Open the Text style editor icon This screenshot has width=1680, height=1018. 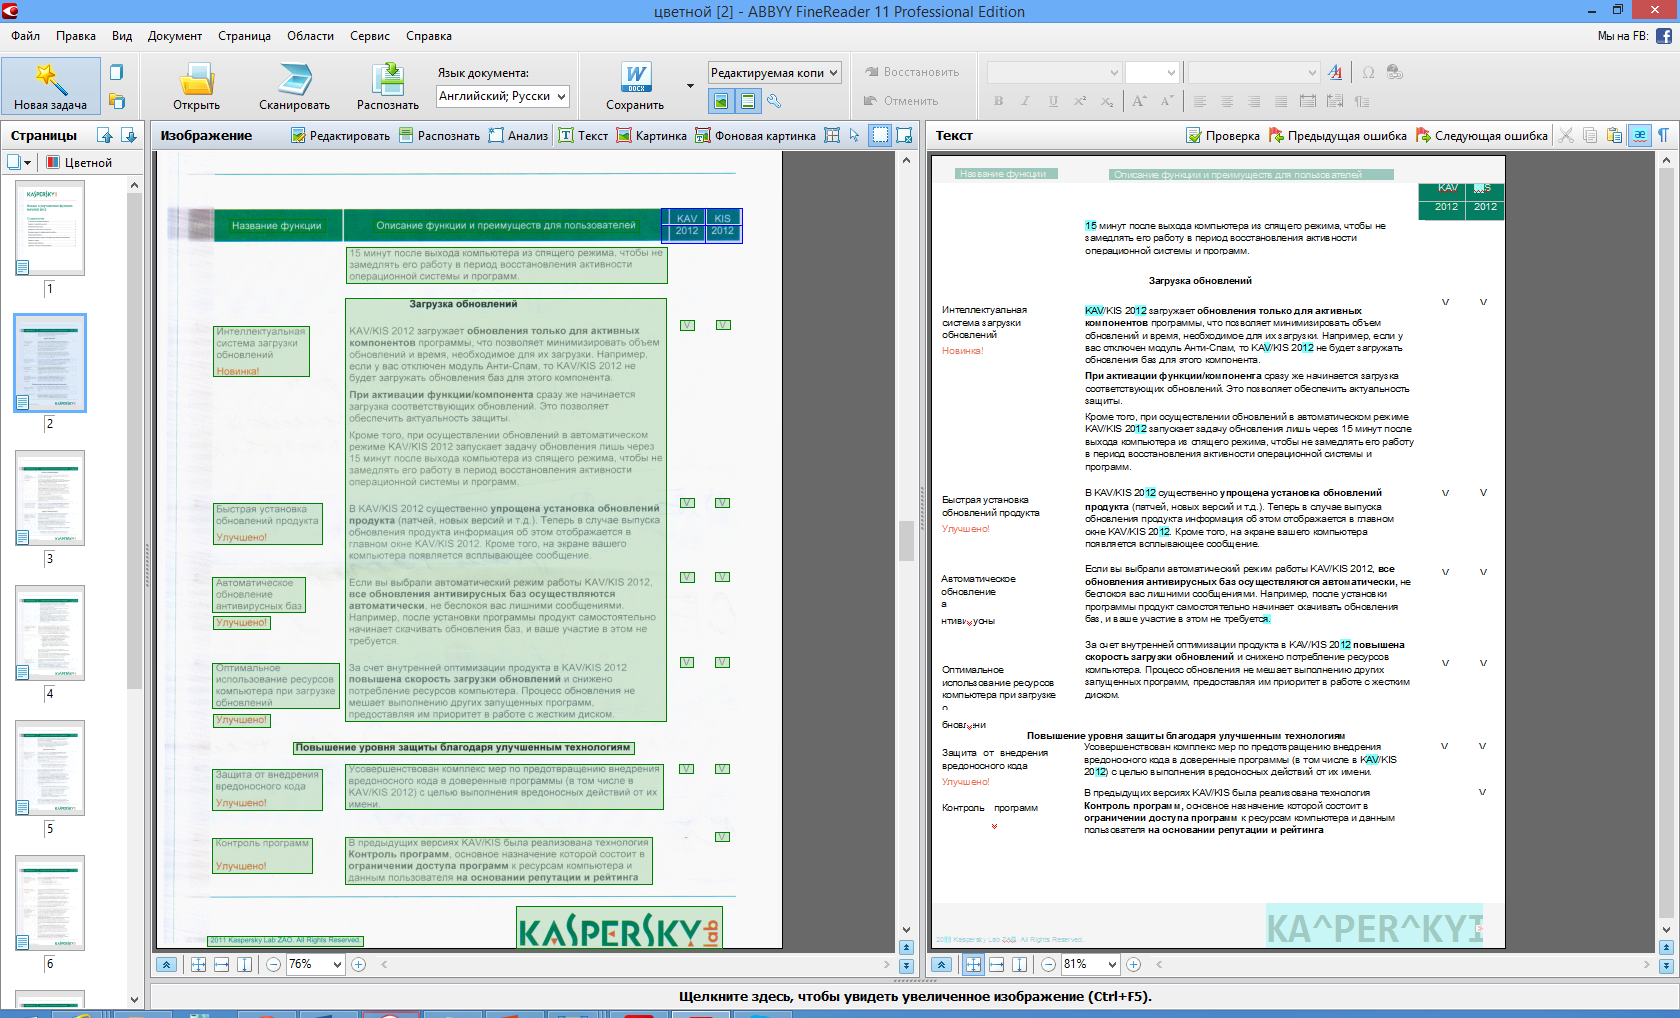[1335, 72]
